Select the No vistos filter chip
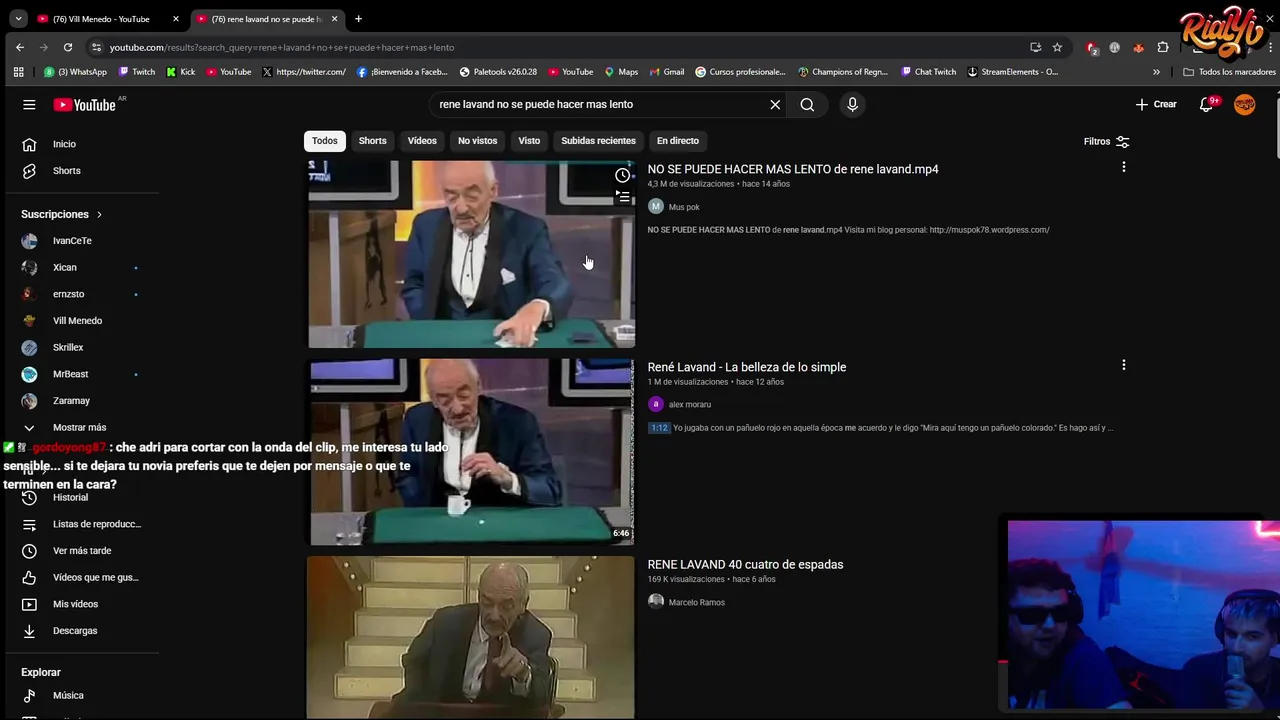The height and width of the screenshot is (720, 1280). point(477,141)
